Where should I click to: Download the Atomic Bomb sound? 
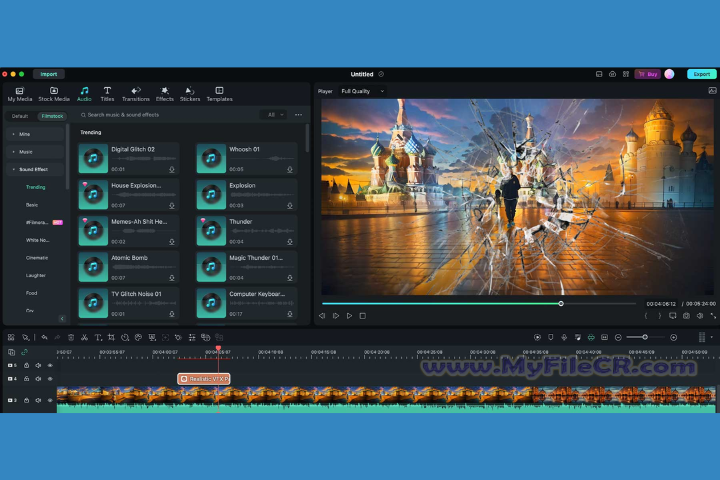pos(172,278)
